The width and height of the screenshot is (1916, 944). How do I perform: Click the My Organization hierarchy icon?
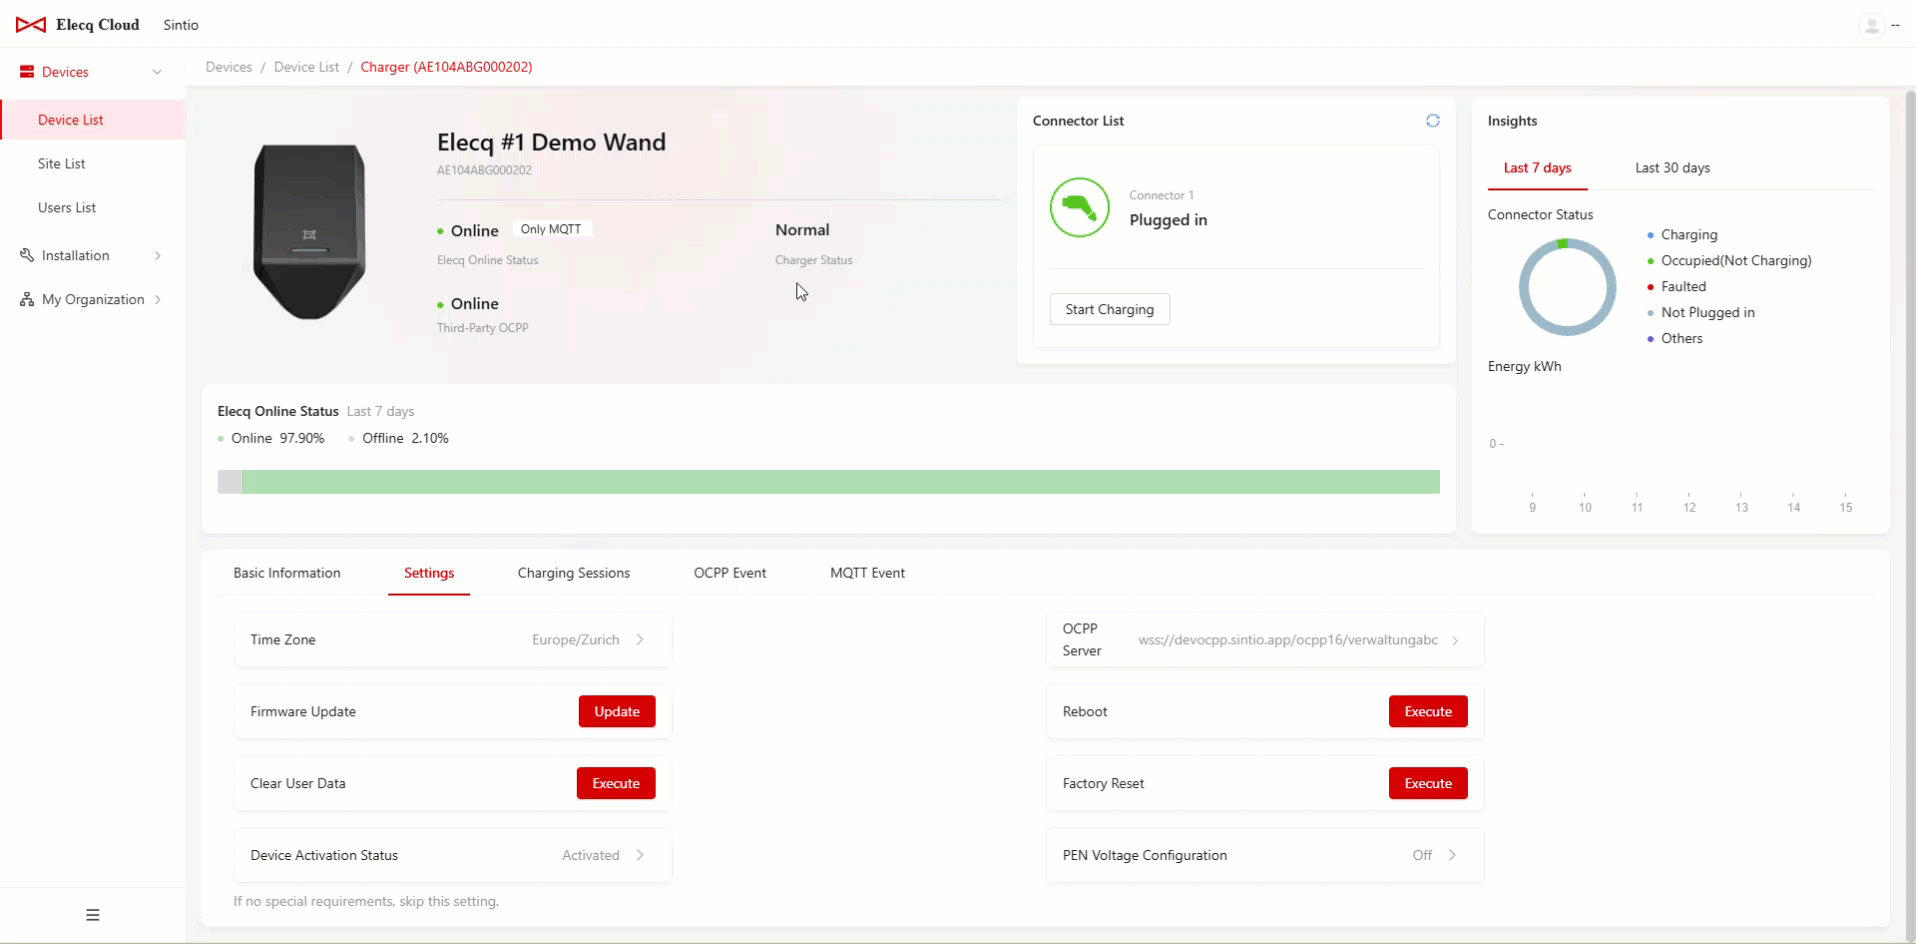click(x=27, y=299)
